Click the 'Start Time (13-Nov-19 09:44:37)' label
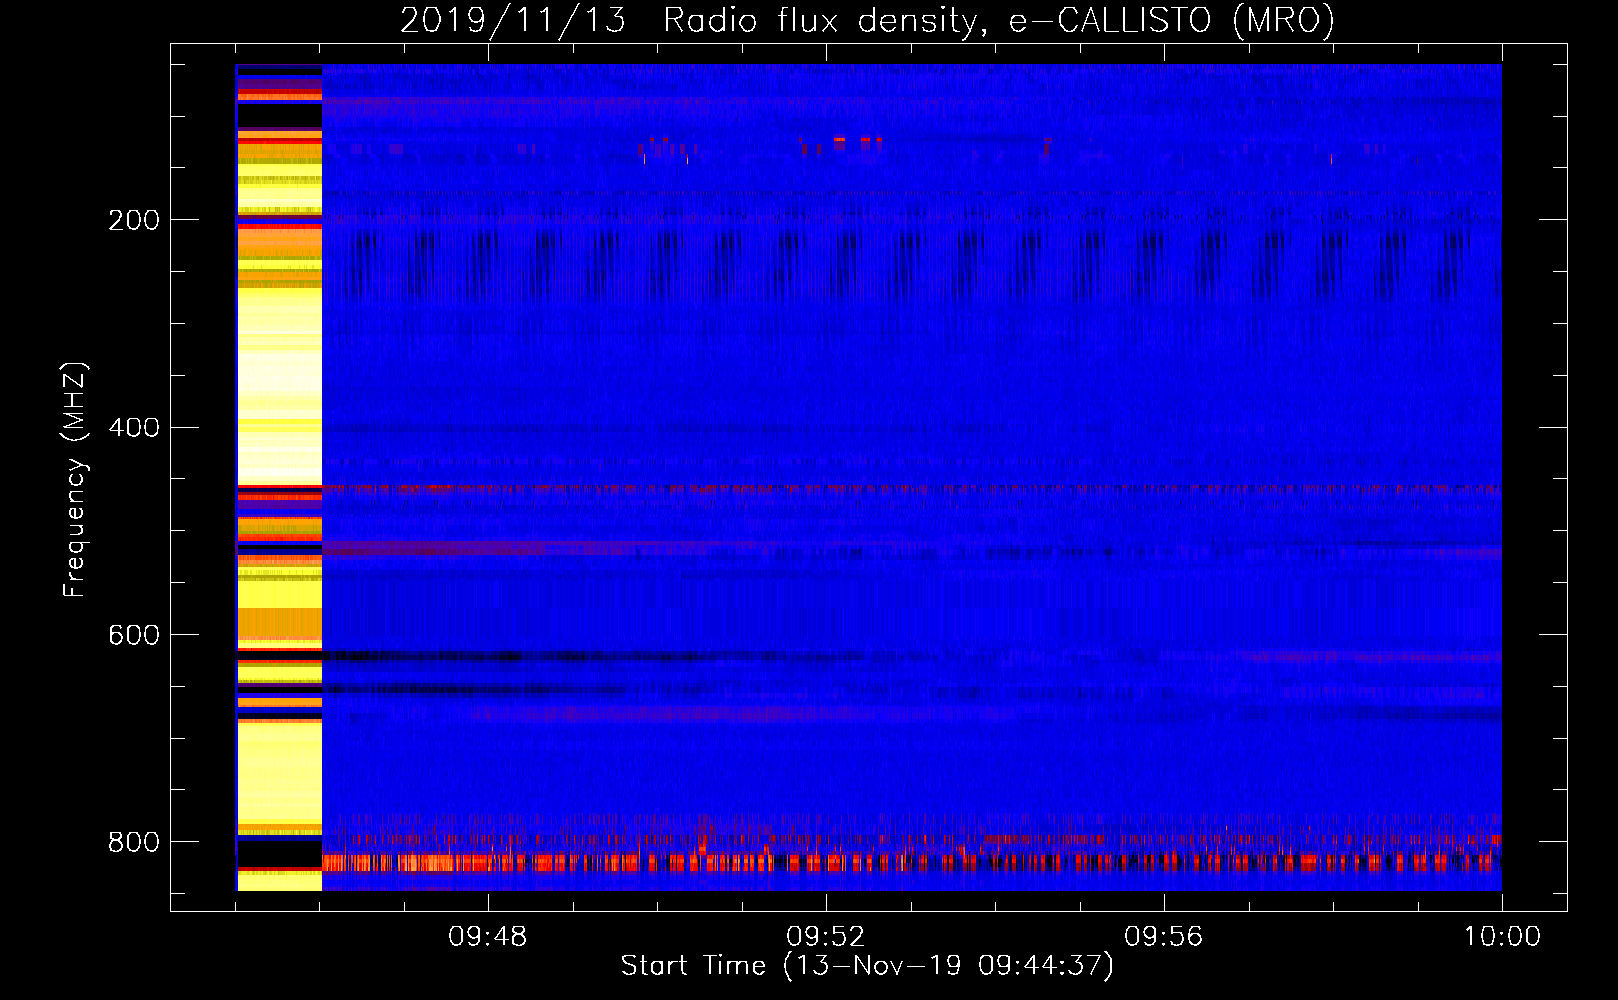Image resolution: width=1618 pixels, height=1000 pixels. [867, 966]
